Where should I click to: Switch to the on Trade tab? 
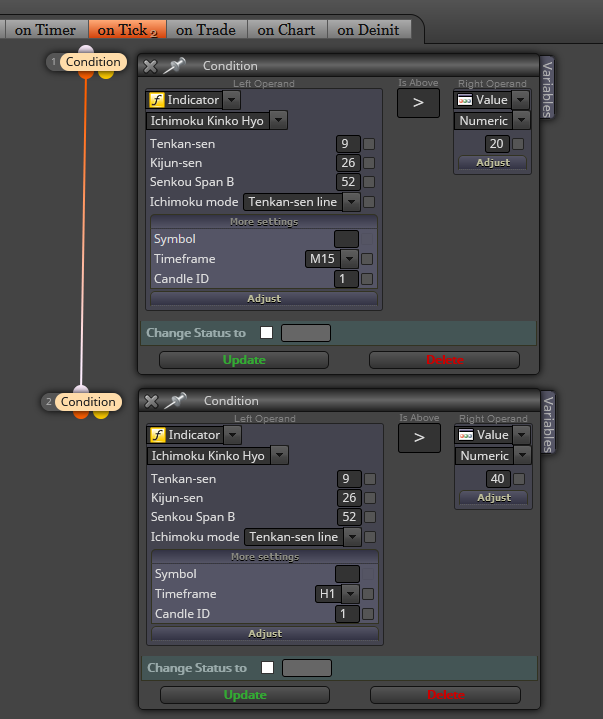coord(206,30)
